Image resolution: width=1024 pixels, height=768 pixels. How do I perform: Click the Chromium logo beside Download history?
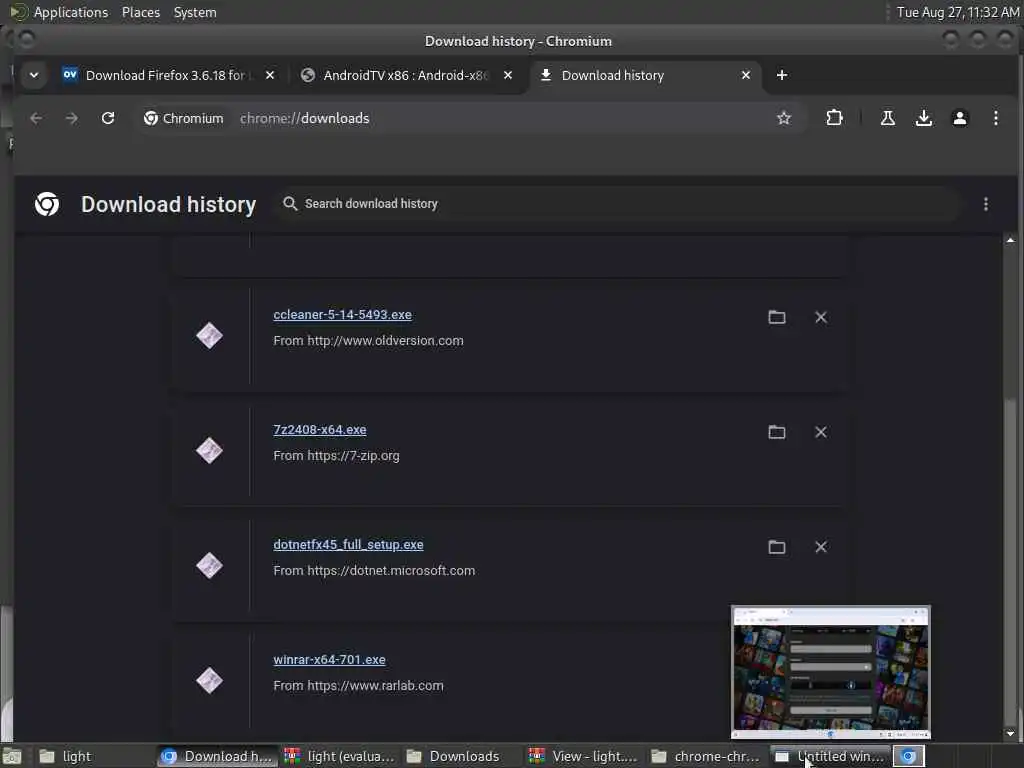click(x=47, y=204)
